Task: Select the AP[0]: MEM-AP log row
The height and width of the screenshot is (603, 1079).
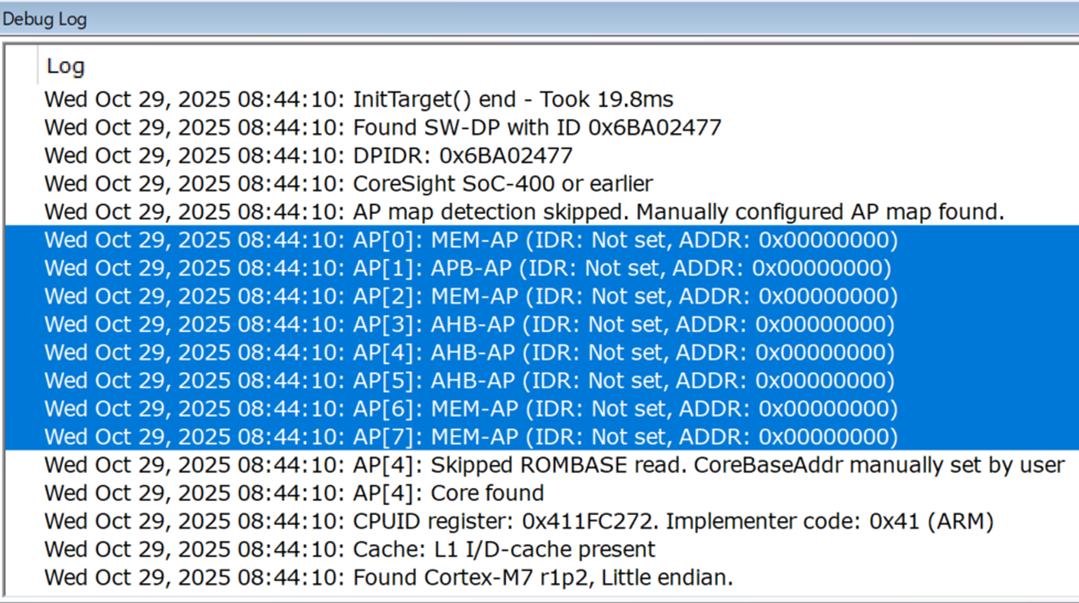Action: point(471,240)
